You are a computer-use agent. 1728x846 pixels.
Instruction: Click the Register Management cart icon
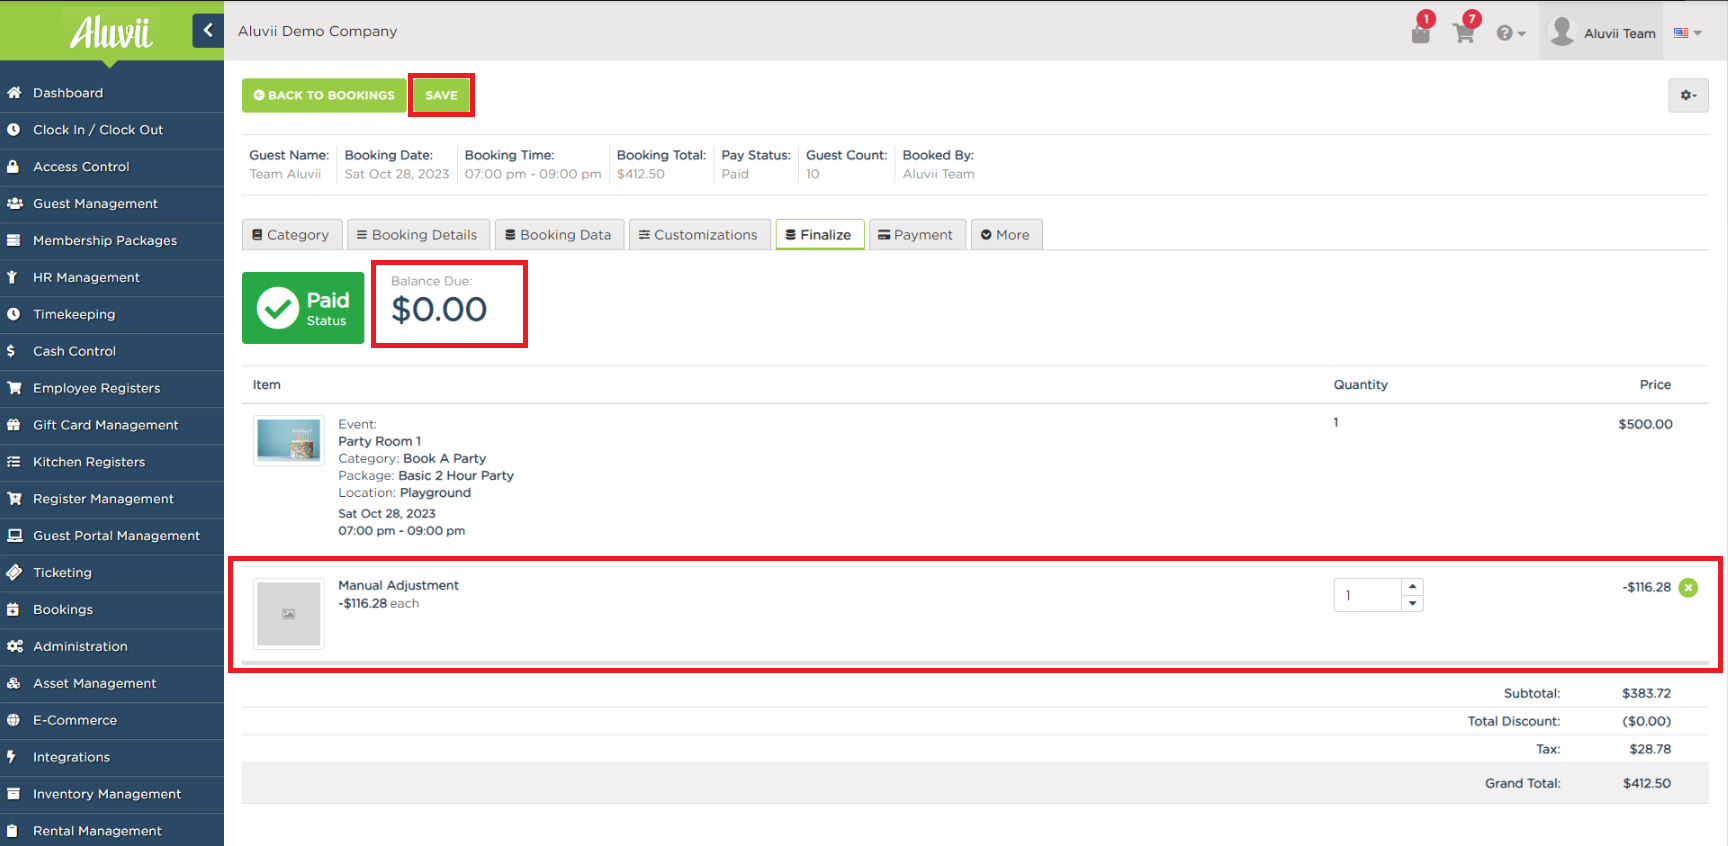click(x=14, y=499)
